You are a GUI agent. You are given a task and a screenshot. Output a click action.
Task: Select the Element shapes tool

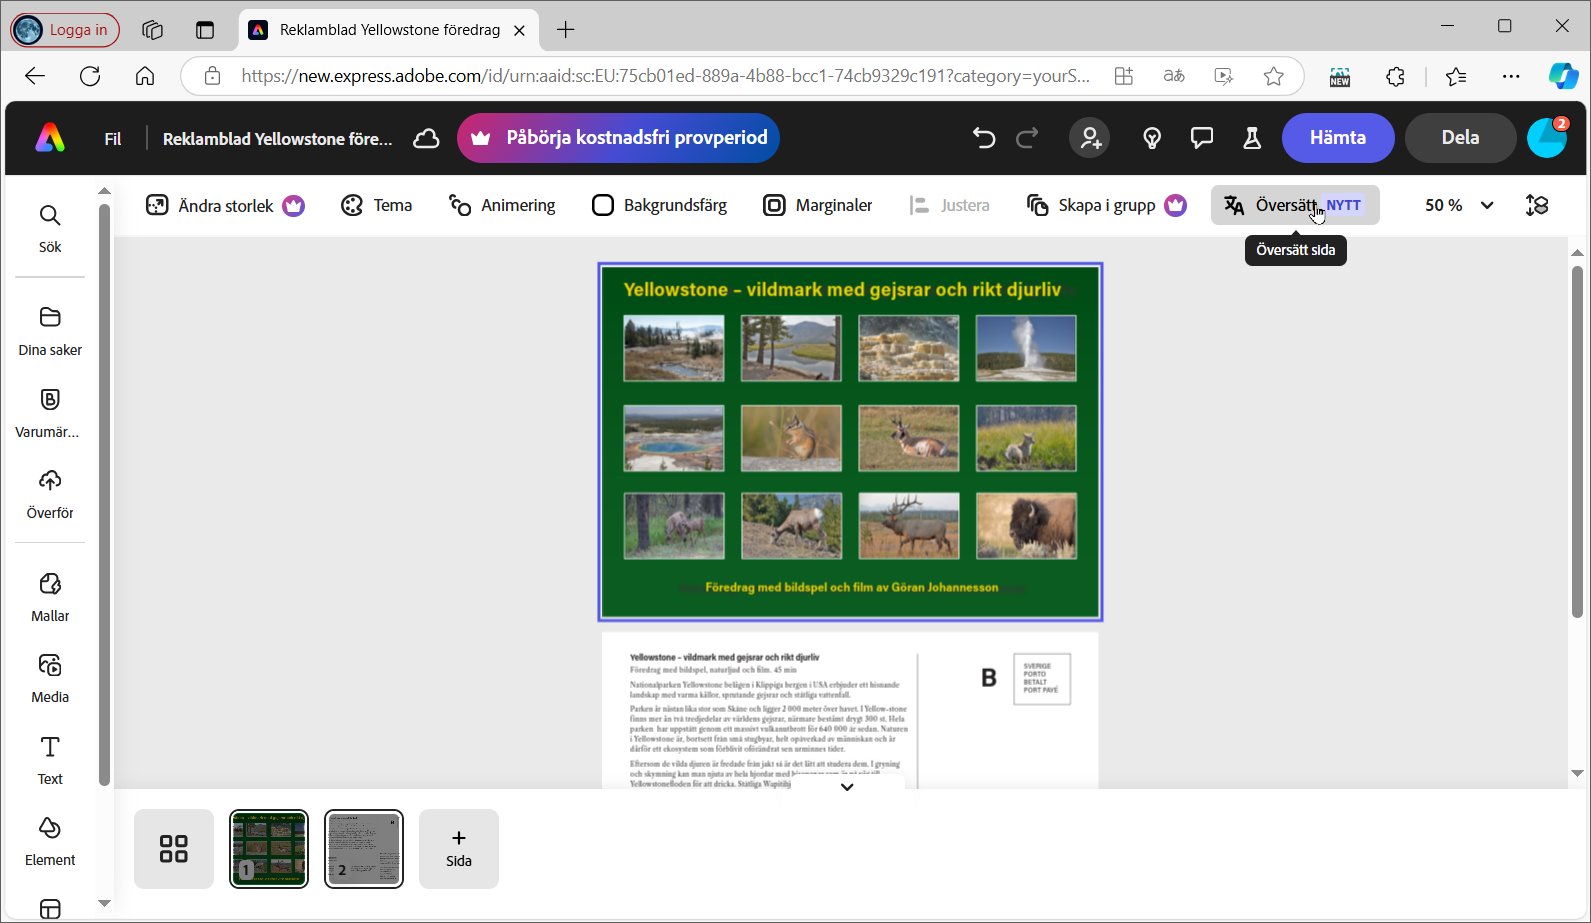(50, 841)
